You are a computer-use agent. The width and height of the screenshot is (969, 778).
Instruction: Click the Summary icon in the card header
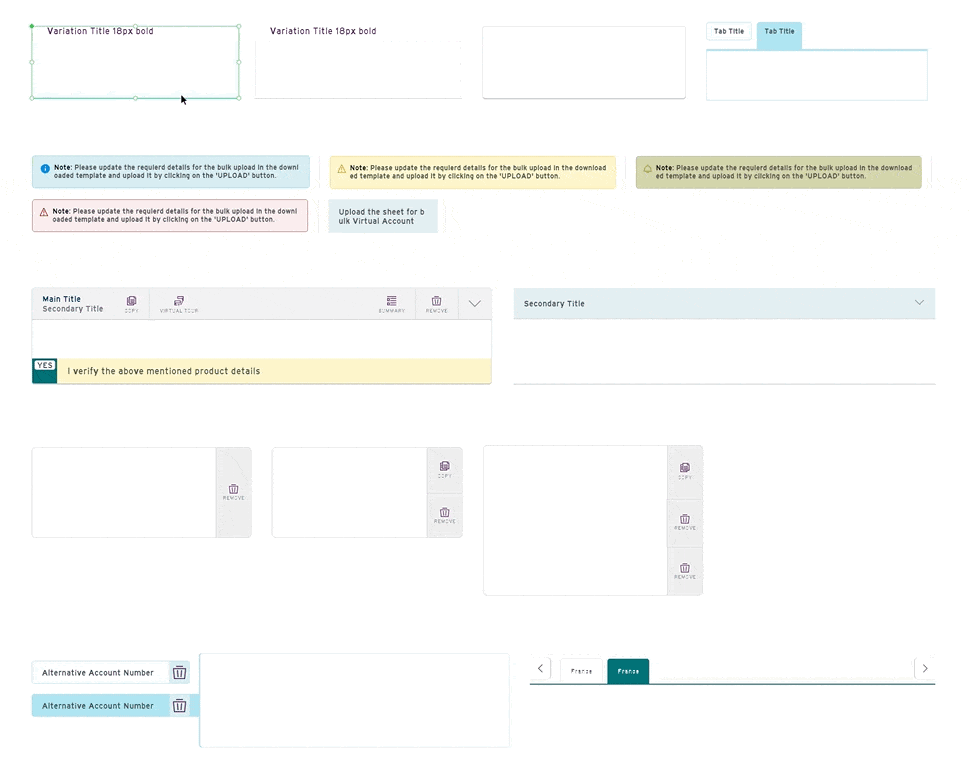391,304
